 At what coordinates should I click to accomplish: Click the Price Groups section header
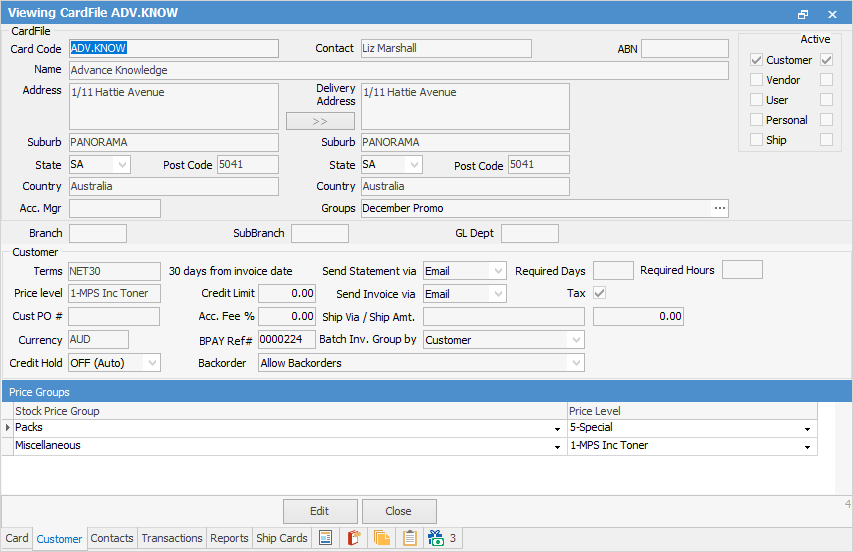pos(426,392)
